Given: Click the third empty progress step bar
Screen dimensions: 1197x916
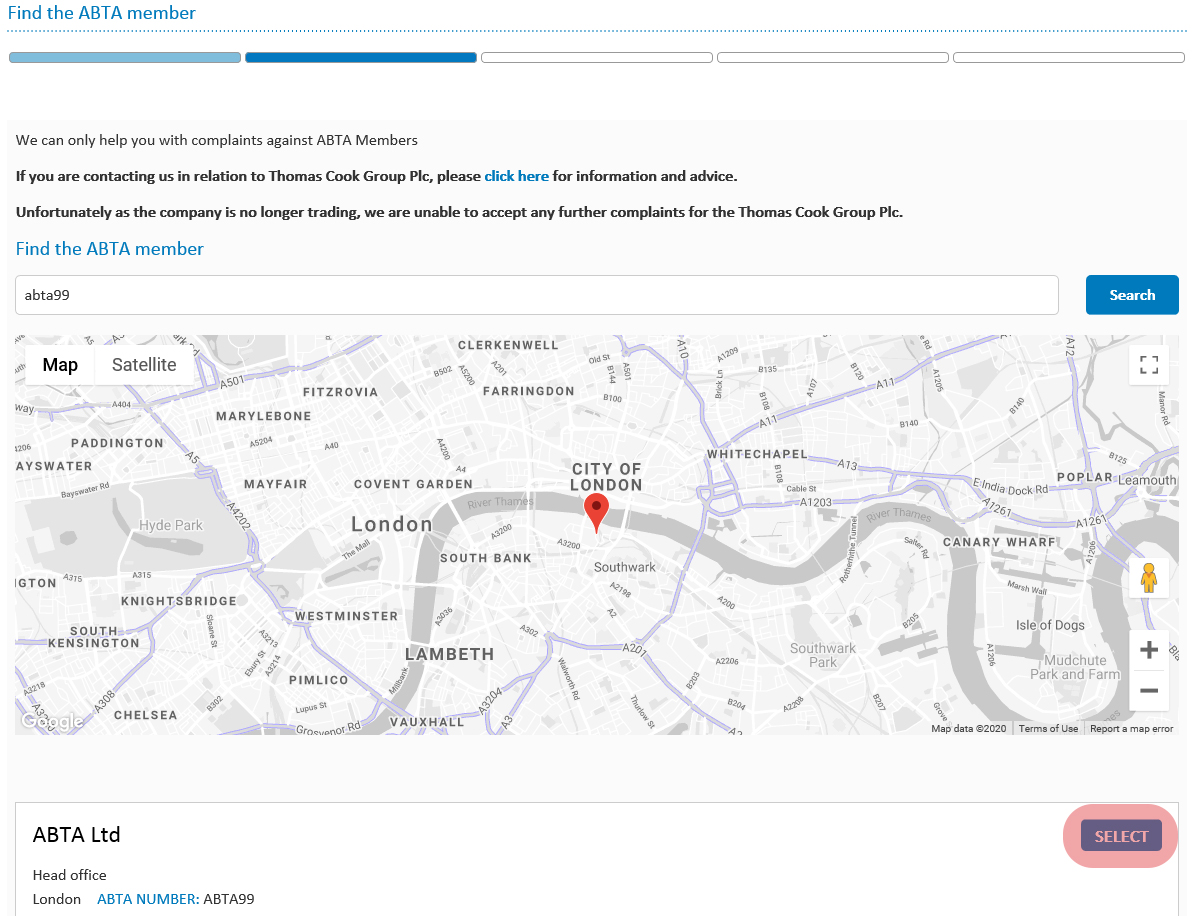Looking at the screenshot, I should click(x=597, y=57).
